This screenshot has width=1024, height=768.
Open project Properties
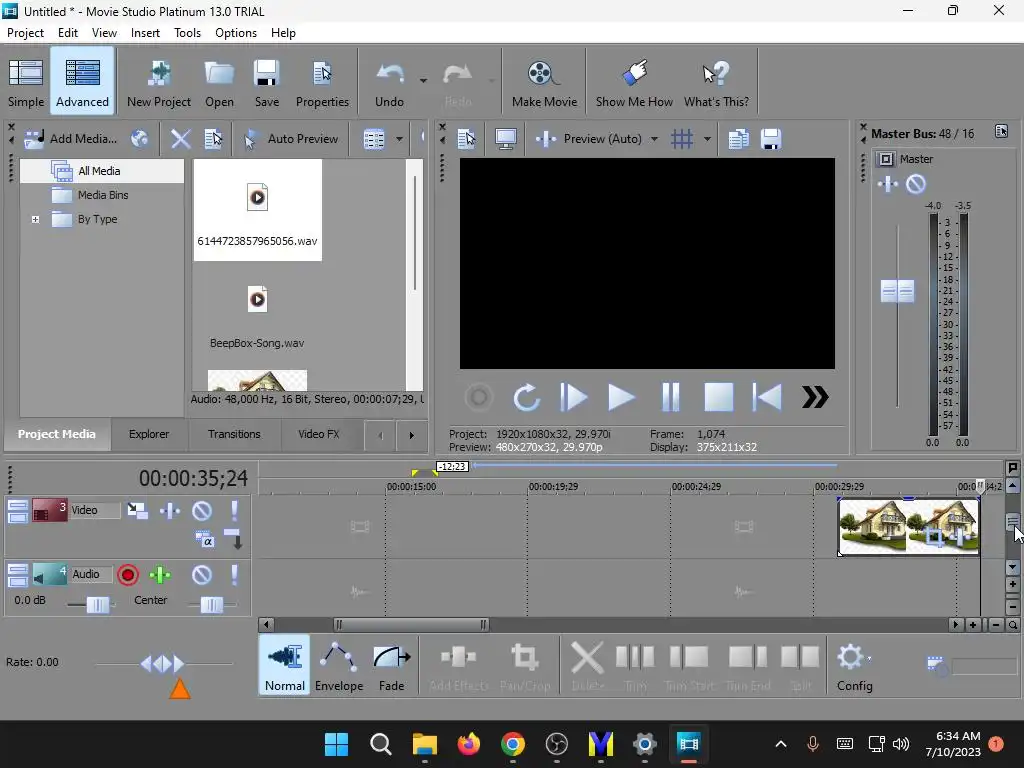point(322,82)
